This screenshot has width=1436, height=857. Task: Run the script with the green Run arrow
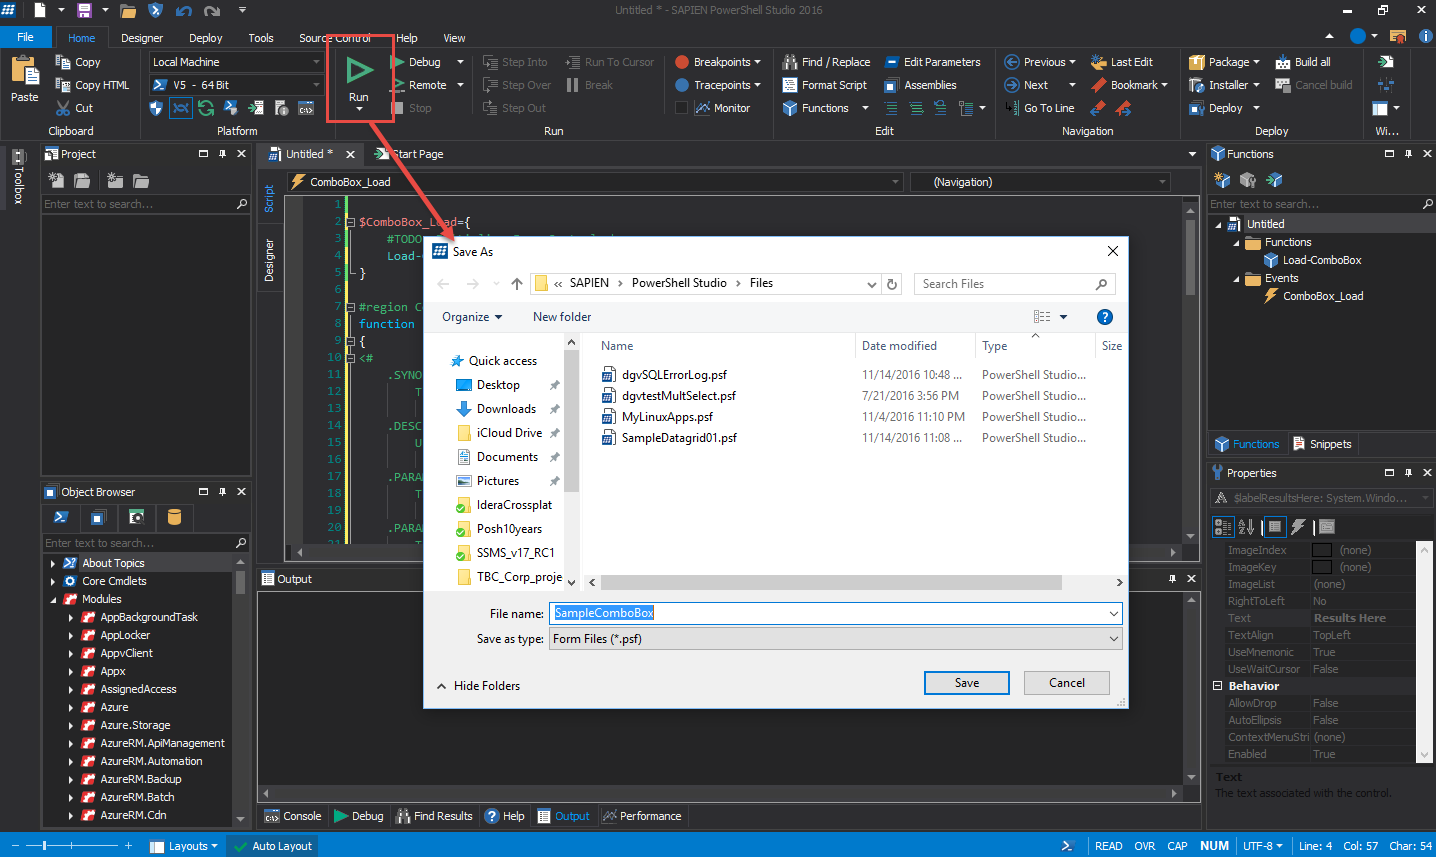click(x=359, y=70)
